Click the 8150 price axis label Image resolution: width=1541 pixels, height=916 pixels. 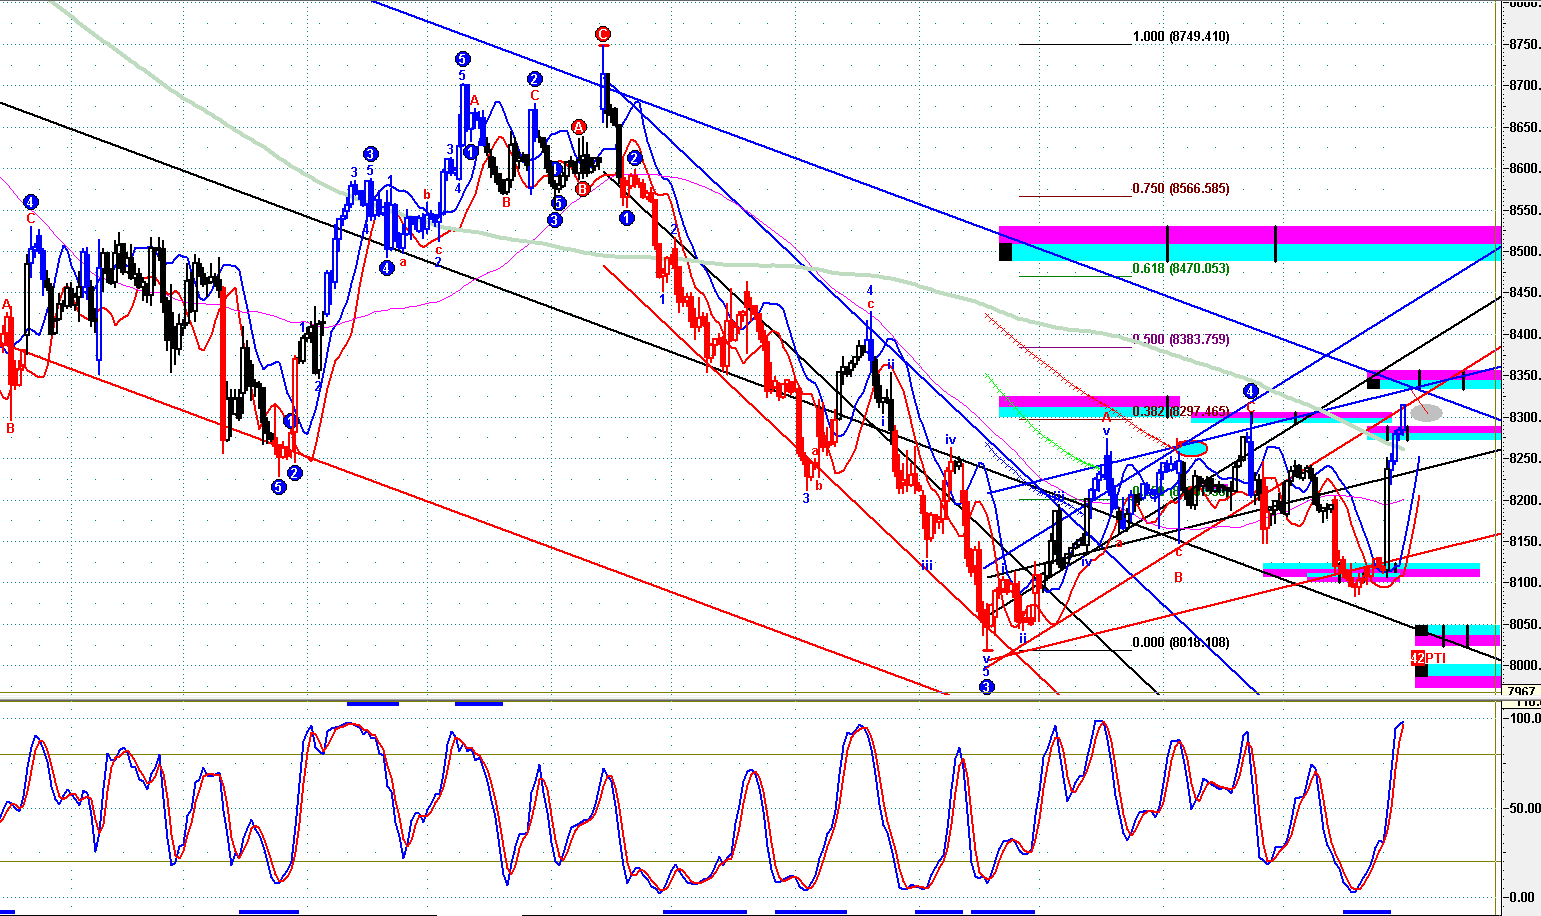pos(1525,542)
